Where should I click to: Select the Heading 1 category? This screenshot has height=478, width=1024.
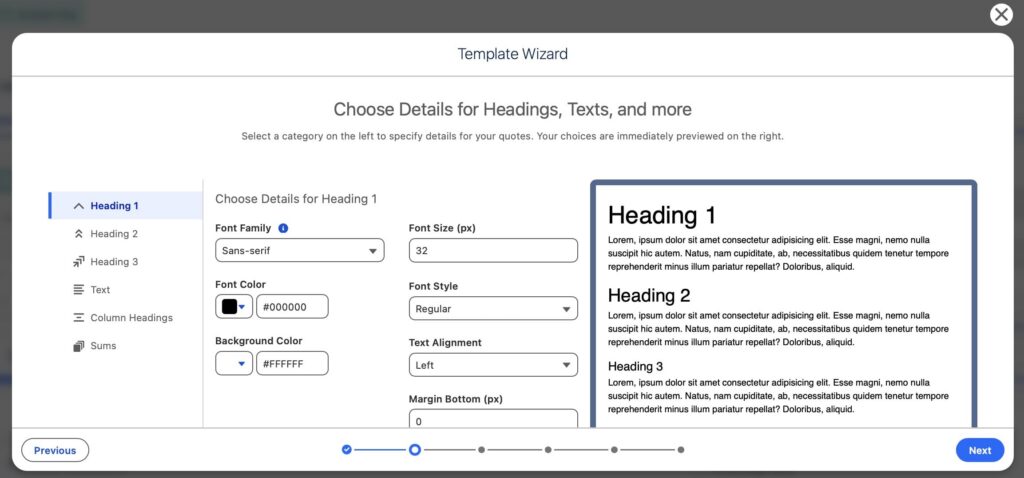point(126,206)
